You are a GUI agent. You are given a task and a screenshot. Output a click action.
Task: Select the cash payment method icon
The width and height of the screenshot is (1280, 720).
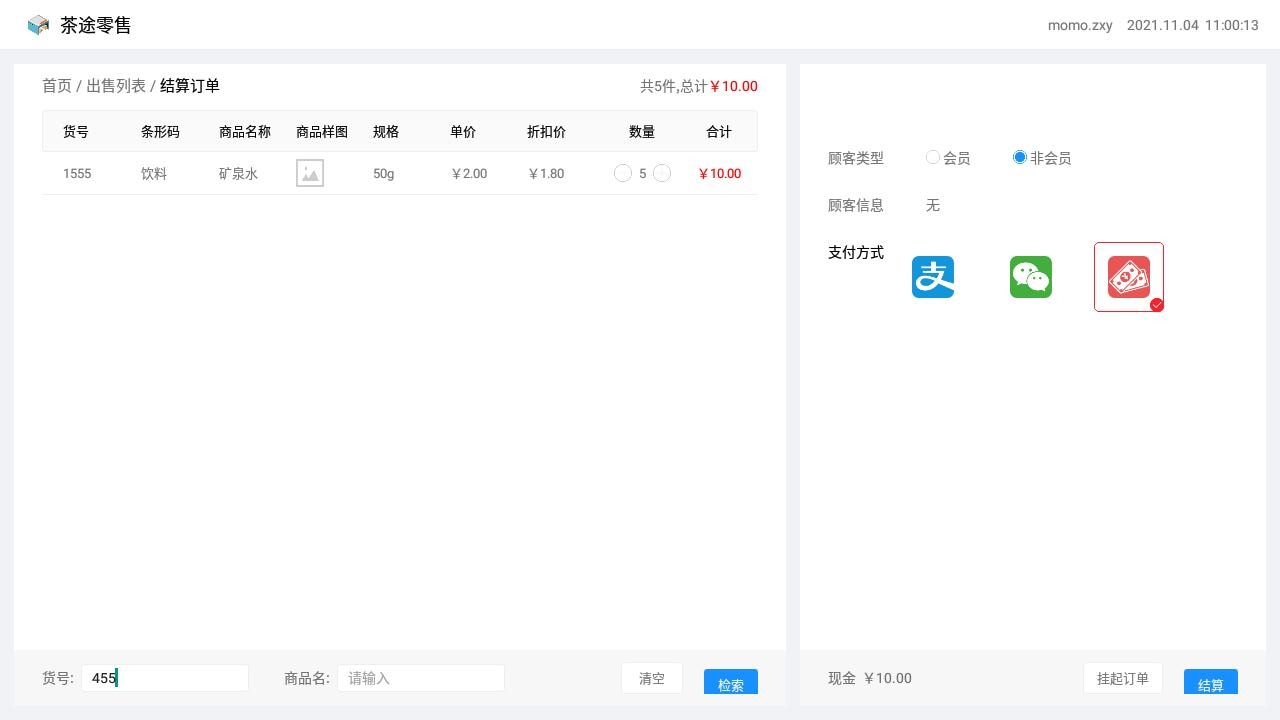pos(1128,277)
